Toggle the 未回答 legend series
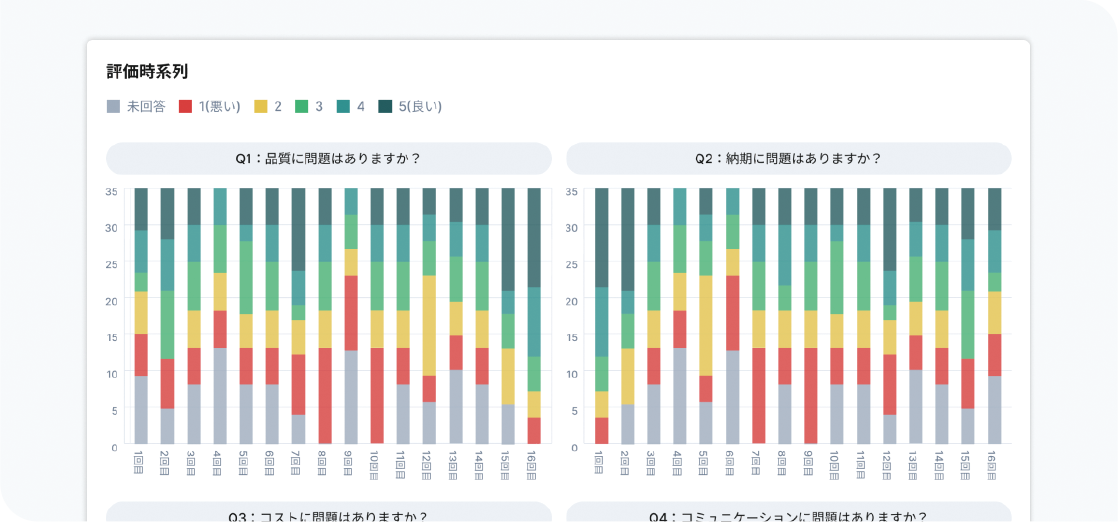1118x522 pixels. click(136, 106)
